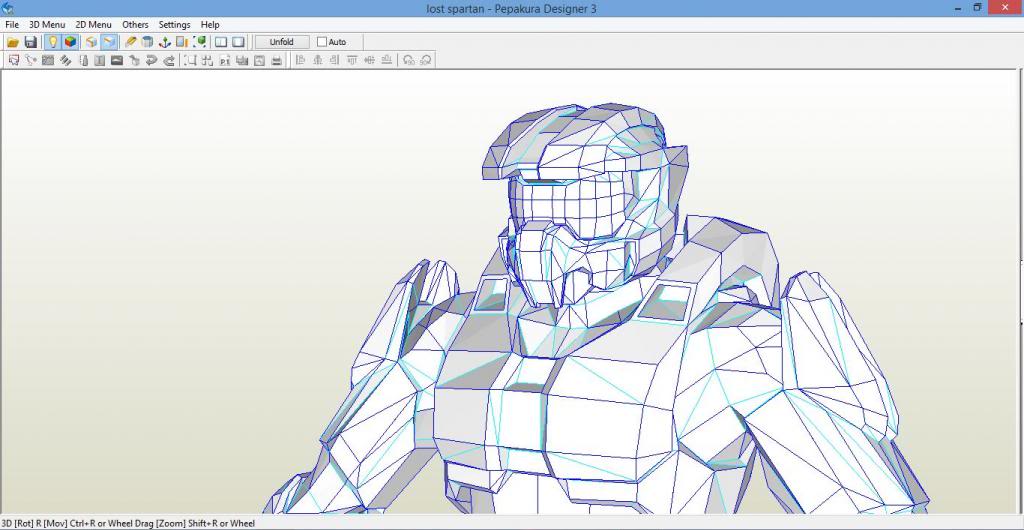
Task: Click the align top icon
Action: pos(352,60)
